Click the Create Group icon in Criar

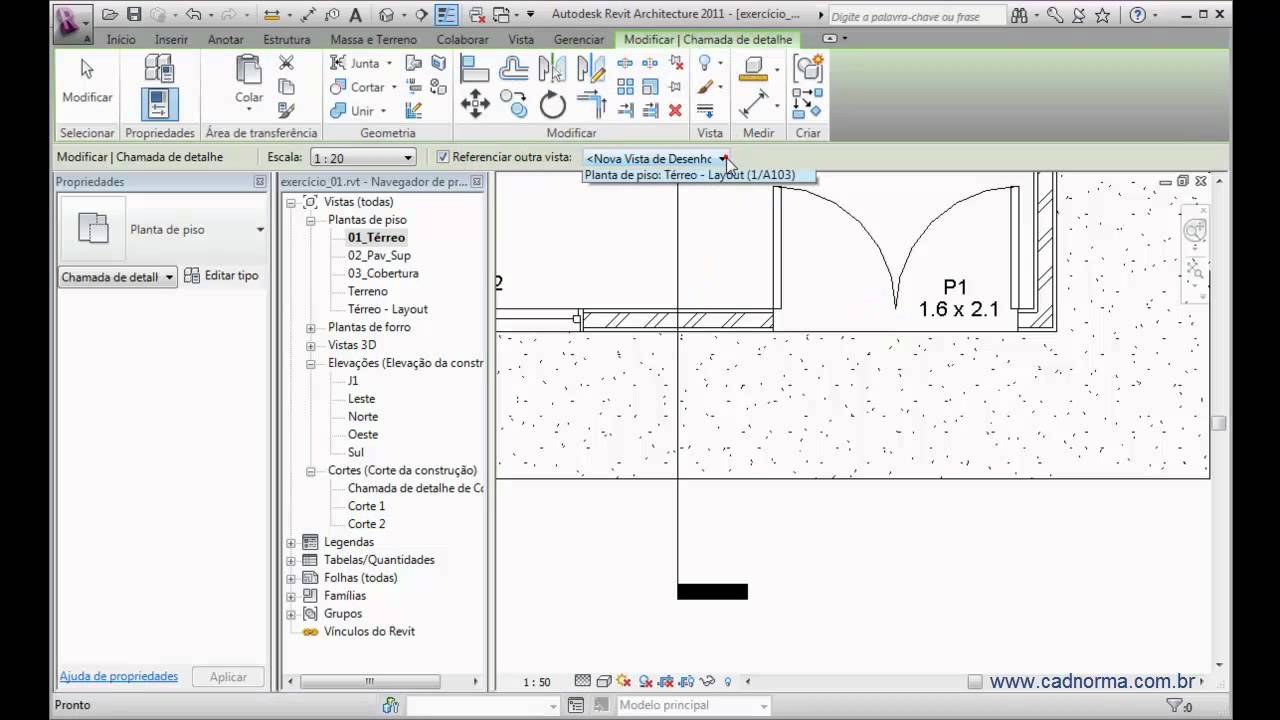click(808, 68)
